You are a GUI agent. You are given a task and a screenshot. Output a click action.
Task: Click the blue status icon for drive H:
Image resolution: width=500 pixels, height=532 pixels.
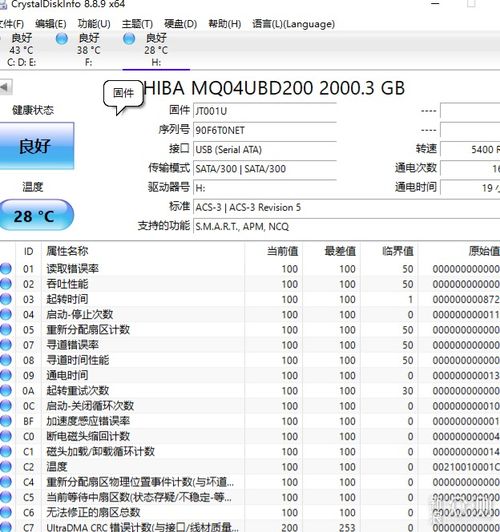point(129,39)
